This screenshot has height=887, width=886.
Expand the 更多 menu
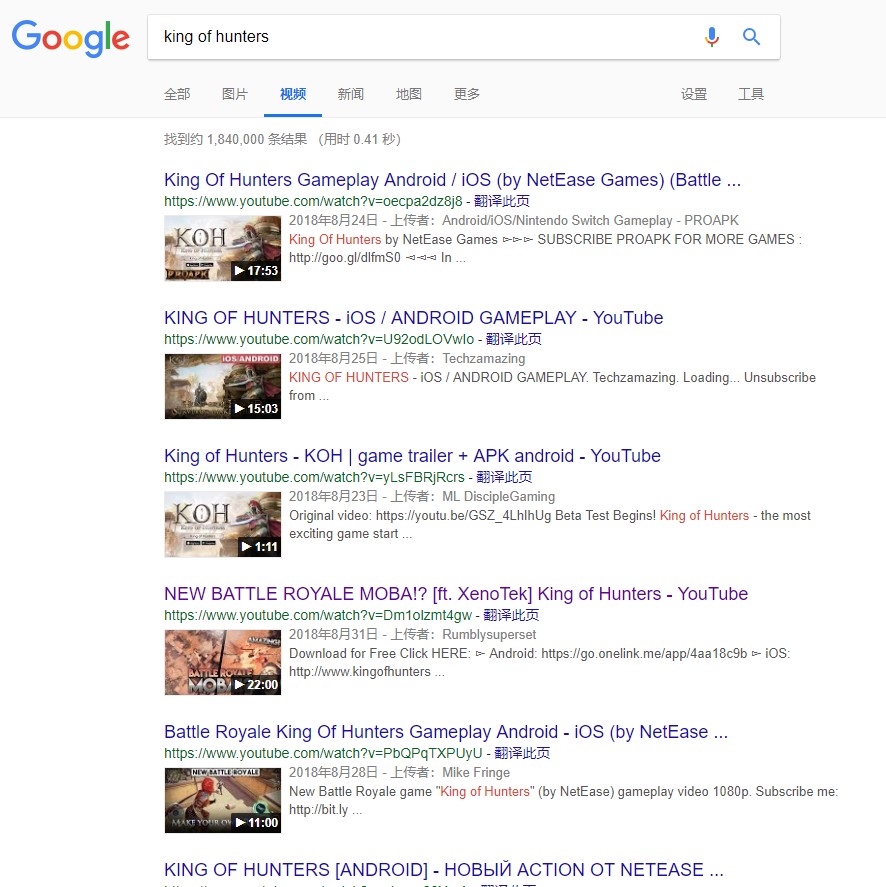(x=467, y=94)
